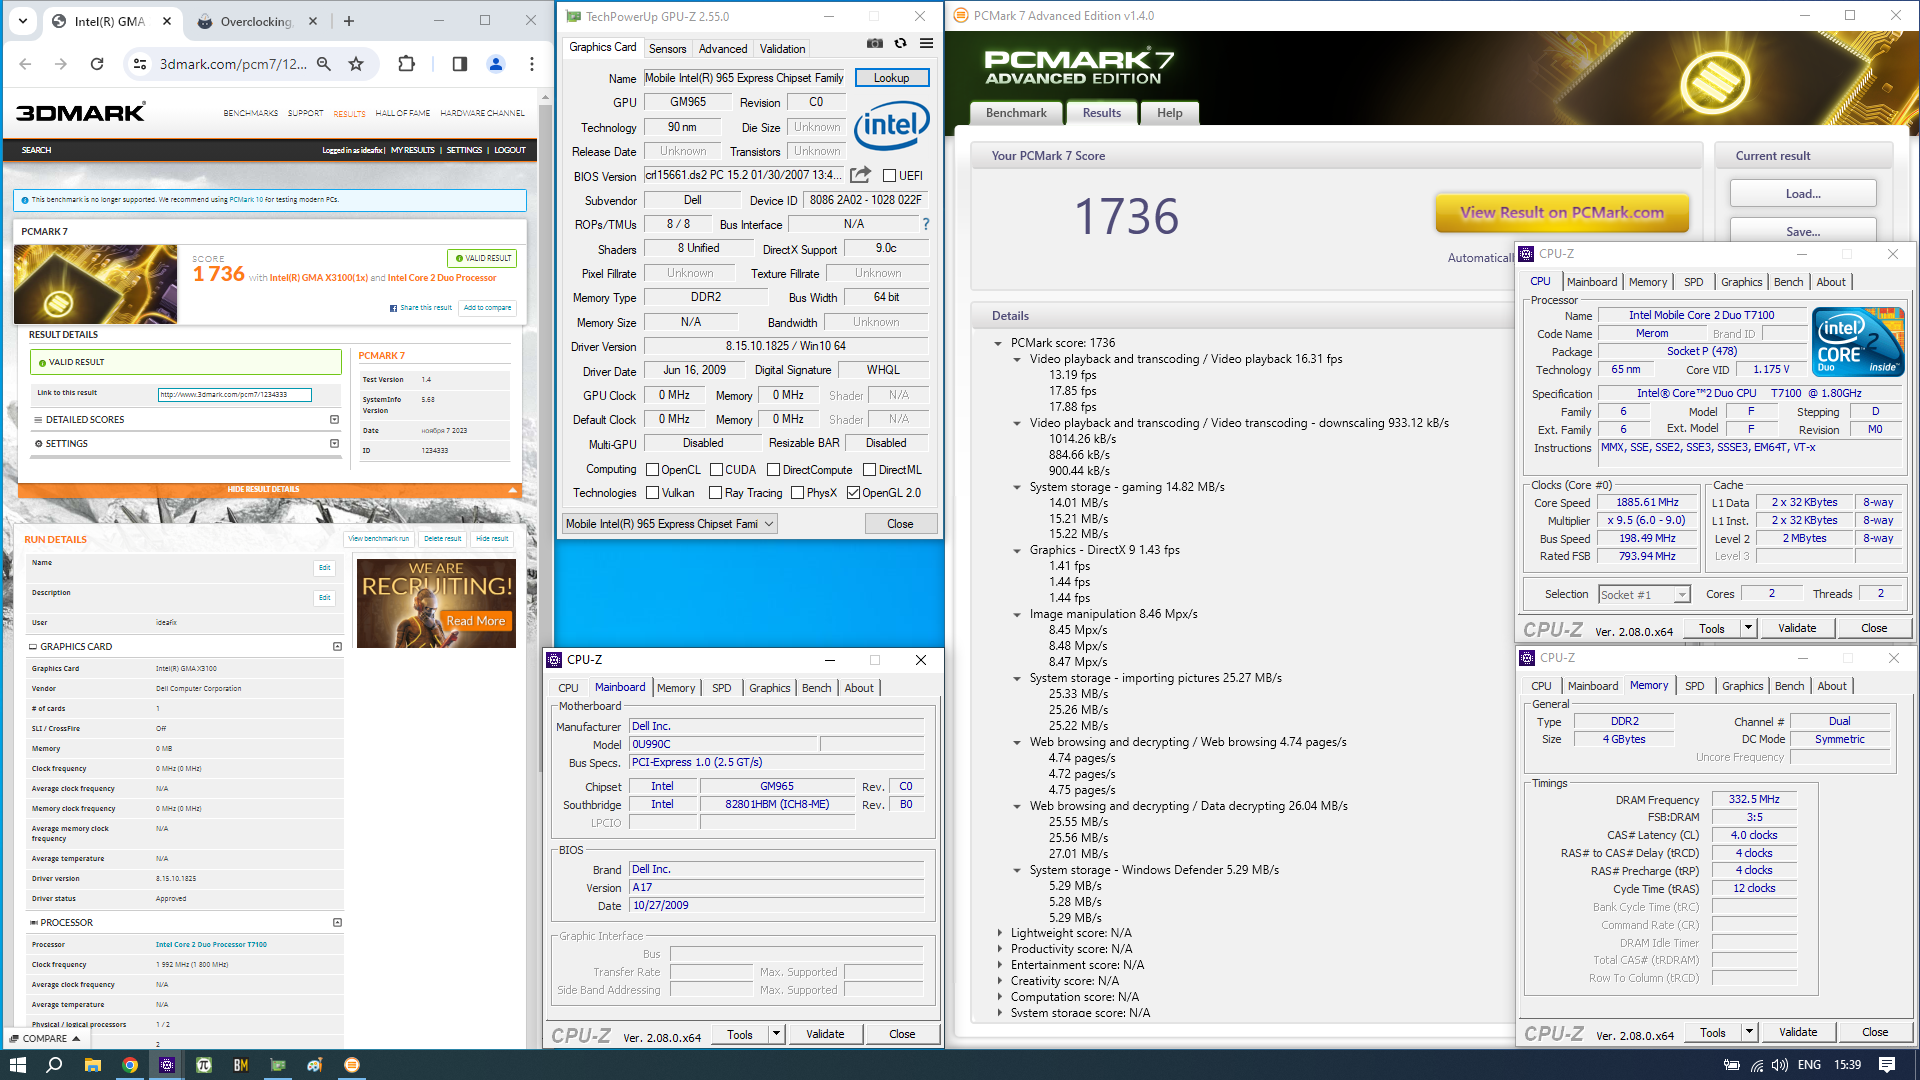Viewport: 1920px width, 1080px height.
Task: Open taskbar search
Action: [x=54, y=1065]
